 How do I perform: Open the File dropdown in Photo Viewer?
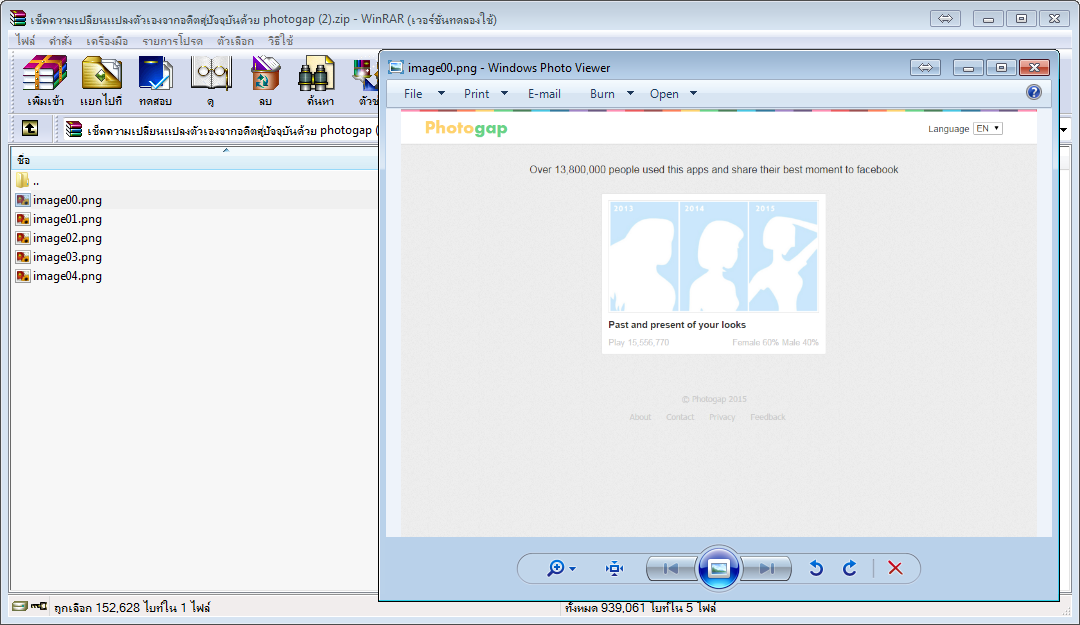pos(424,94)
